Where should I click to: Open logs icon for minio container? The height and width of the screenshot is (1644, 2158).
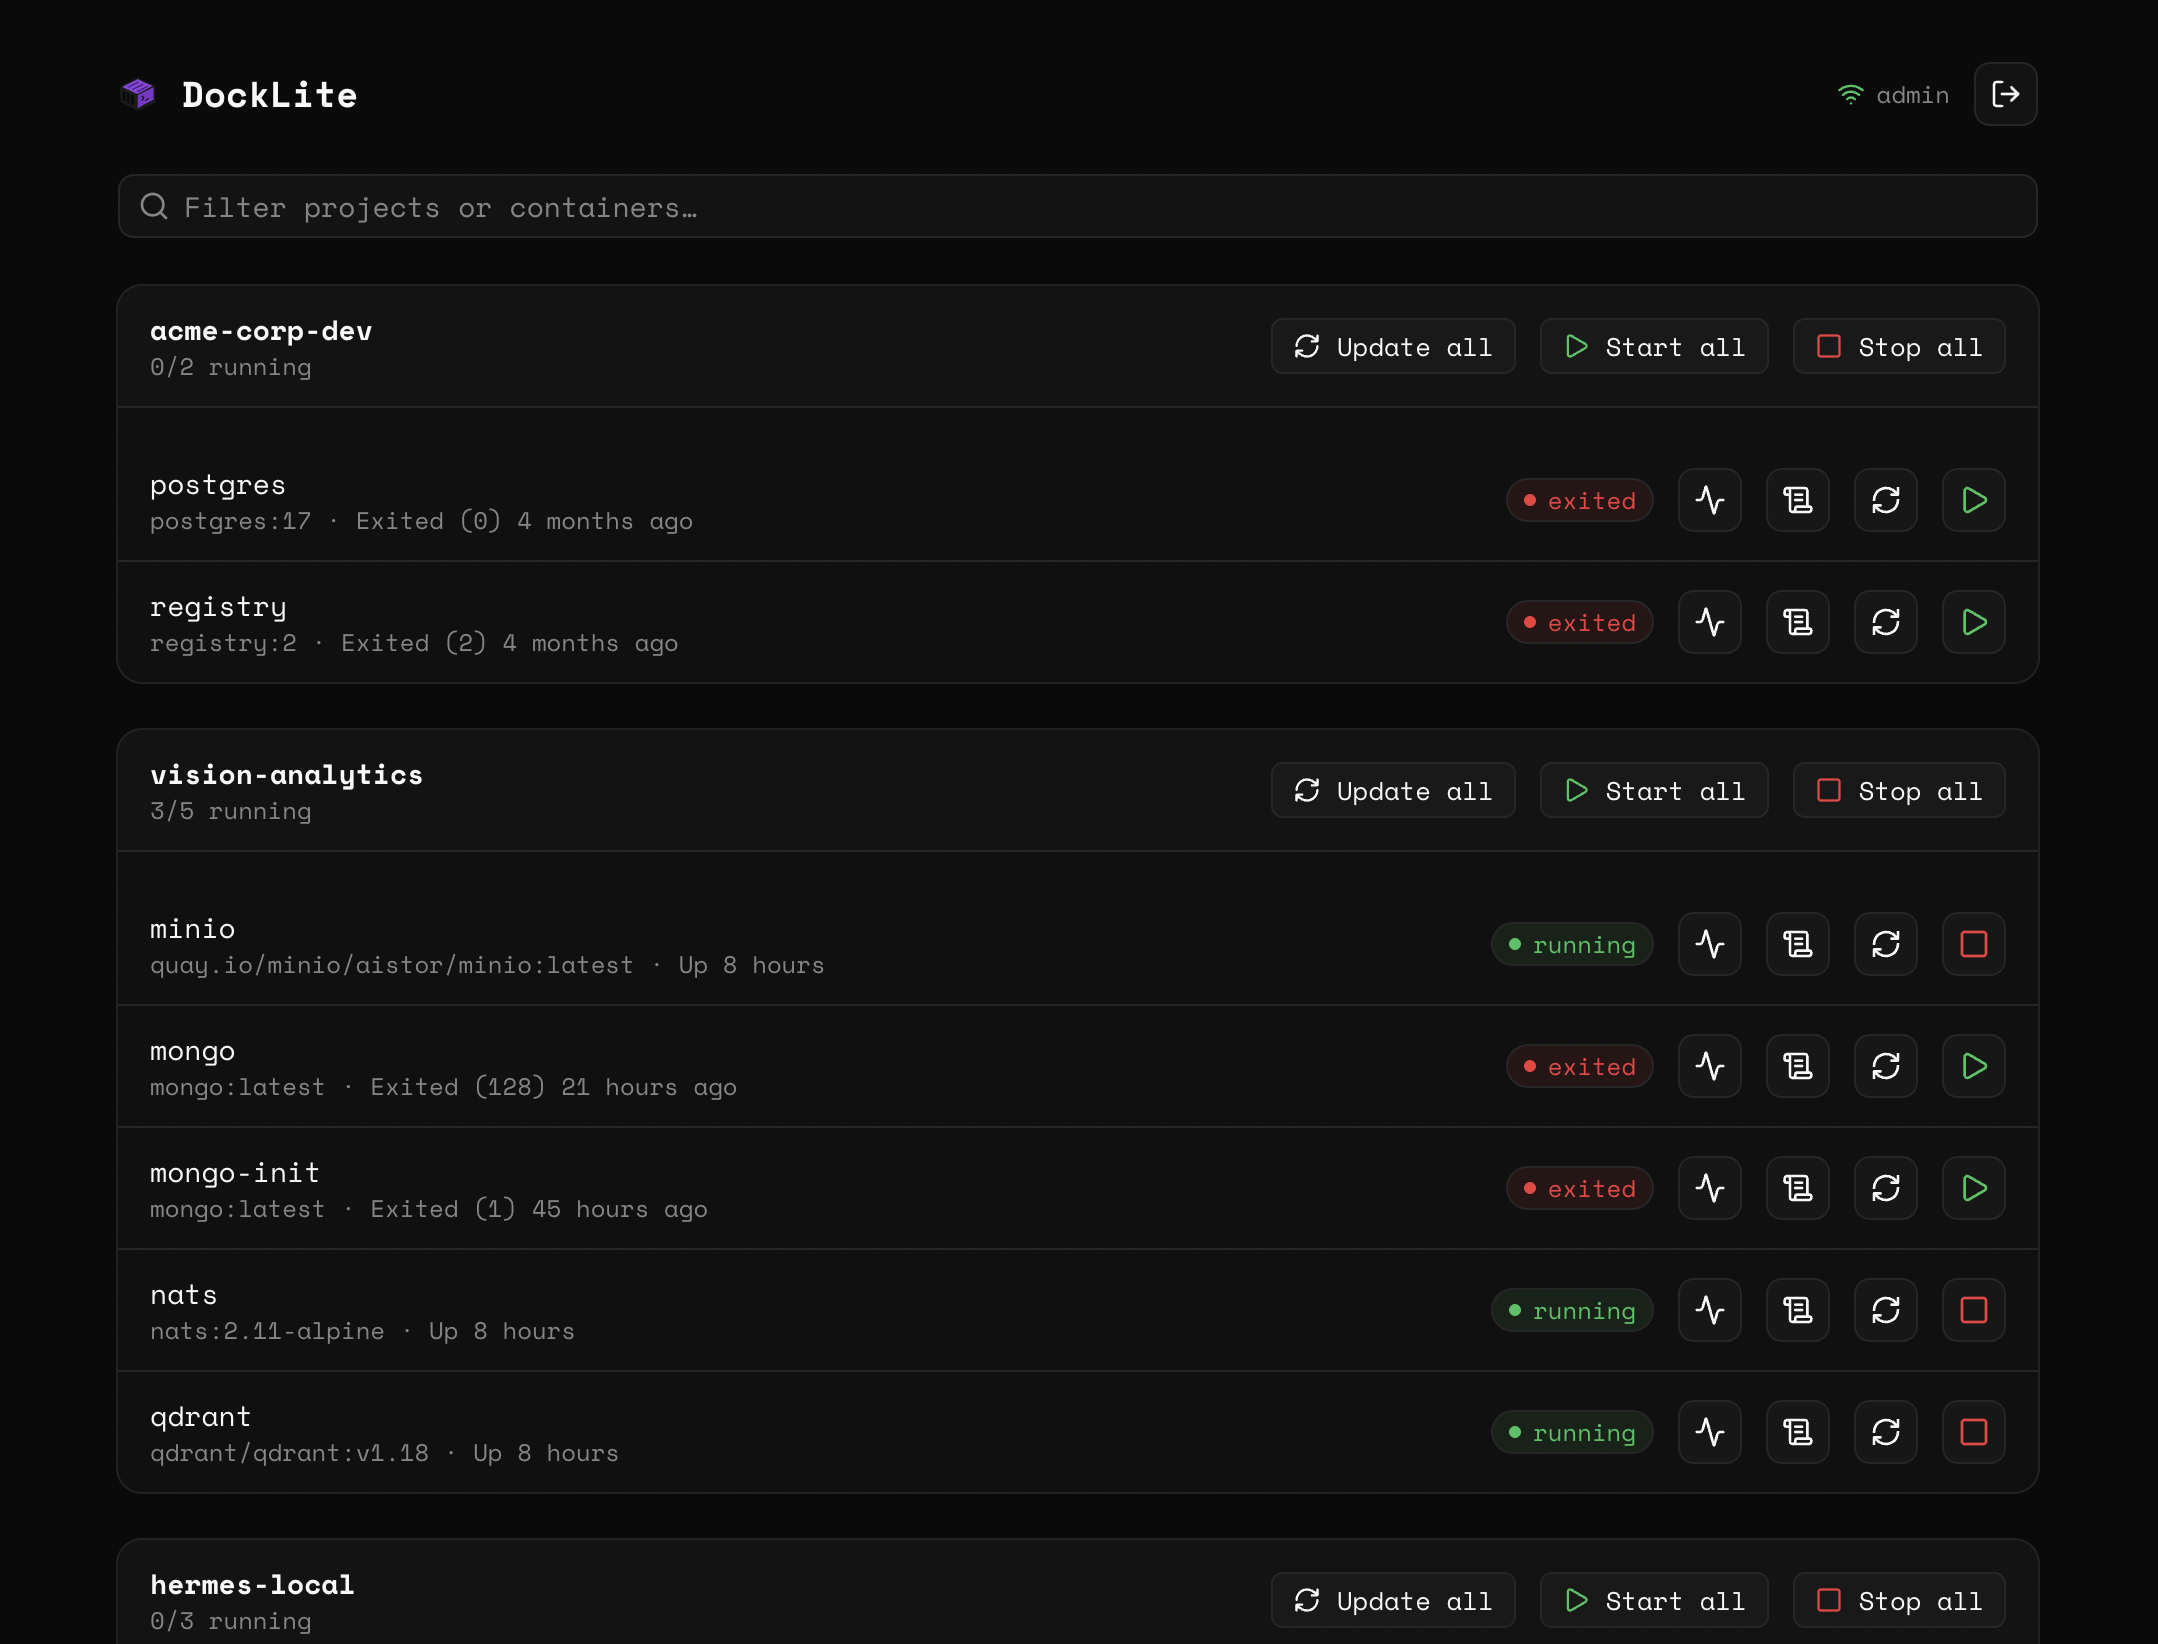click(x=1798, y=944)
